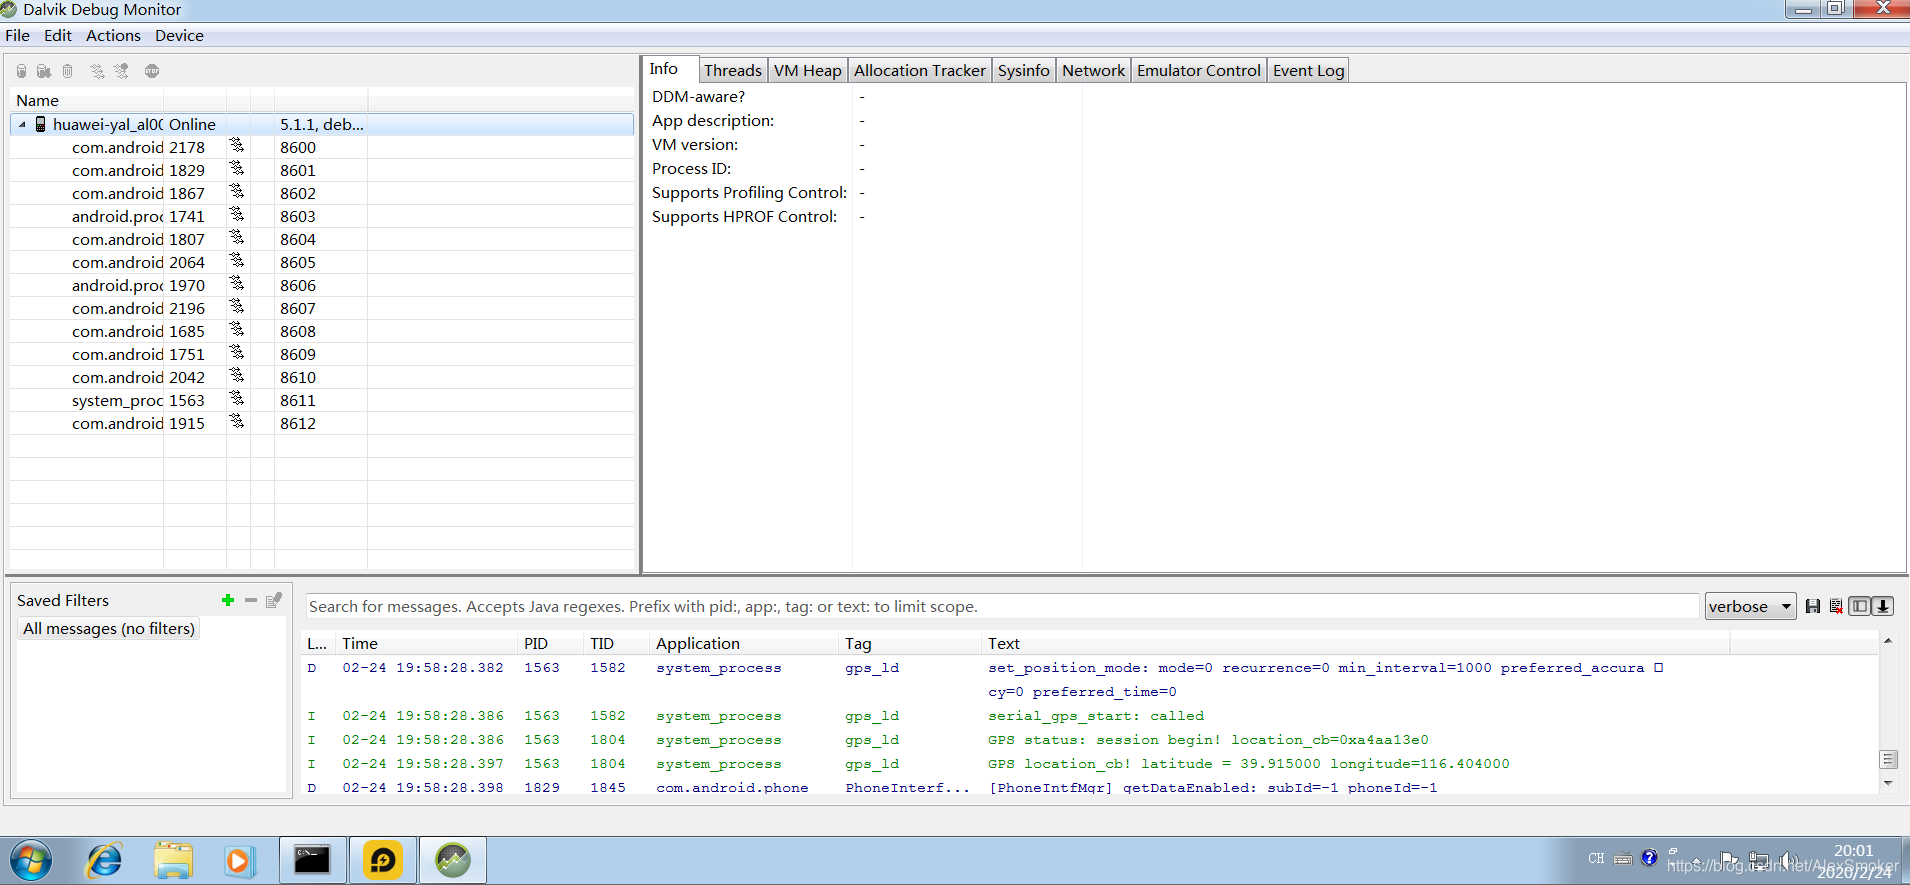This screenshot has width=1910, height=885.
Task: Open the Windows Start menu
Action: point(30,860)
